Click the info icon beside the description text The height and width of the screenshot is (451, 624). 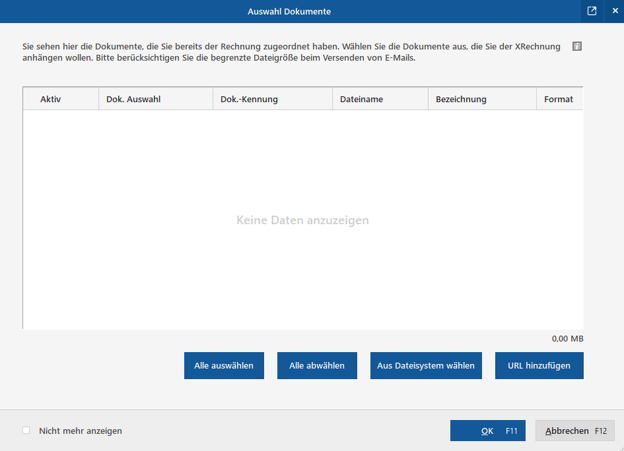click(577, 47)
